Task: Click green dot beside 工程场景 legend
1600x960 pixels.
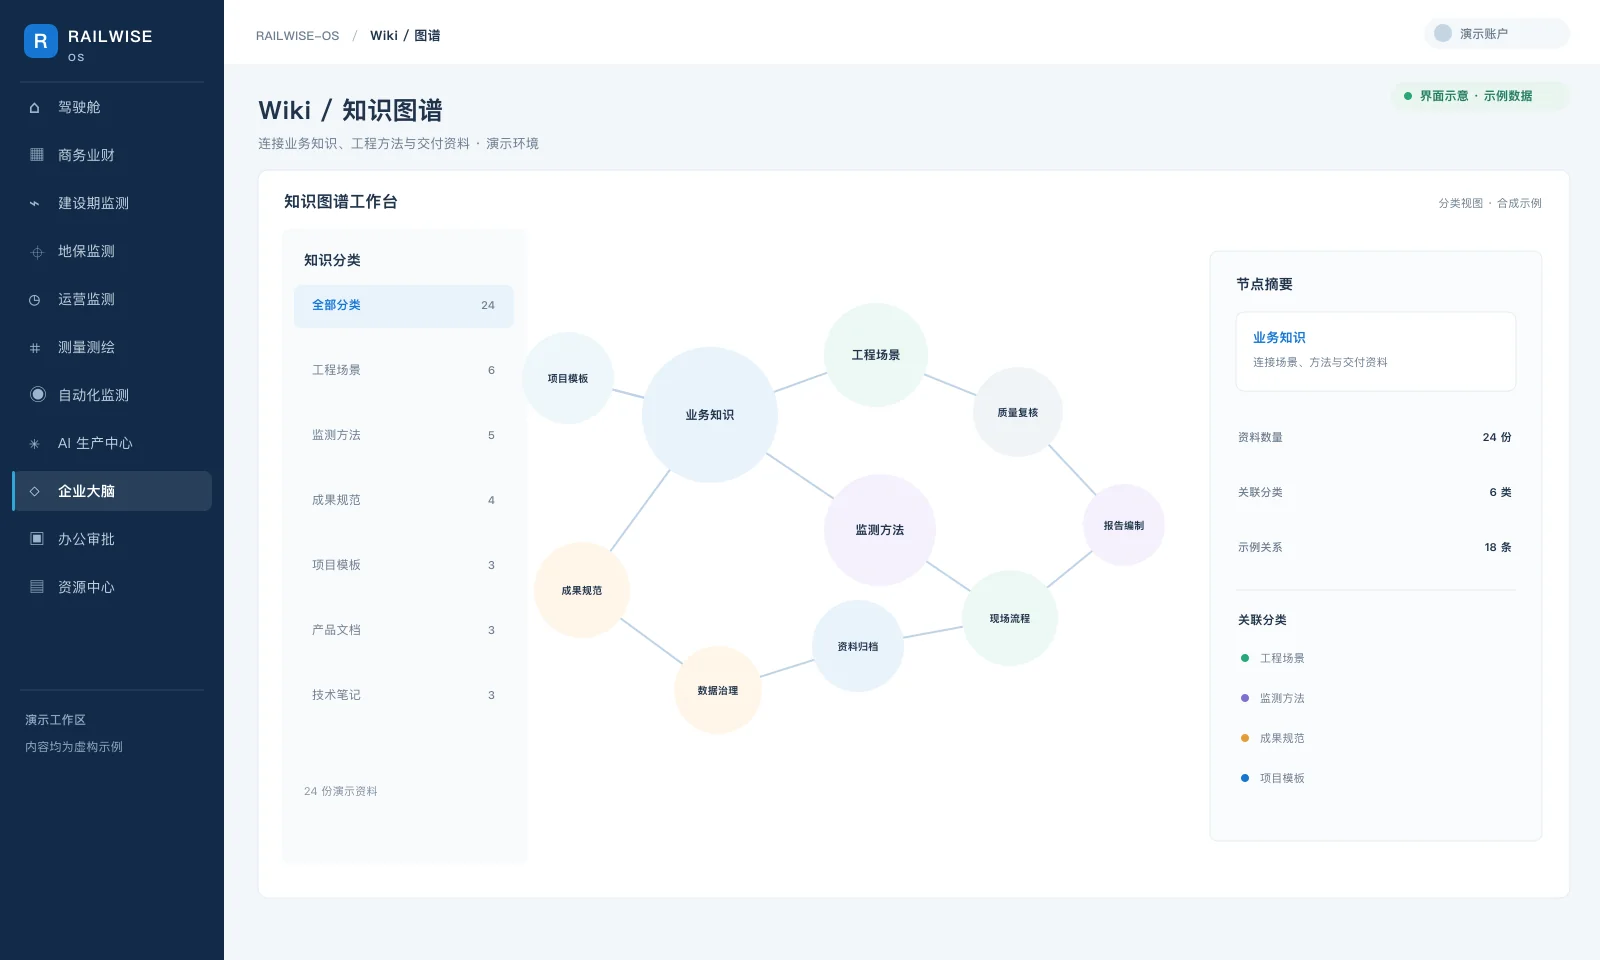Action: (x=1245, y=658)
